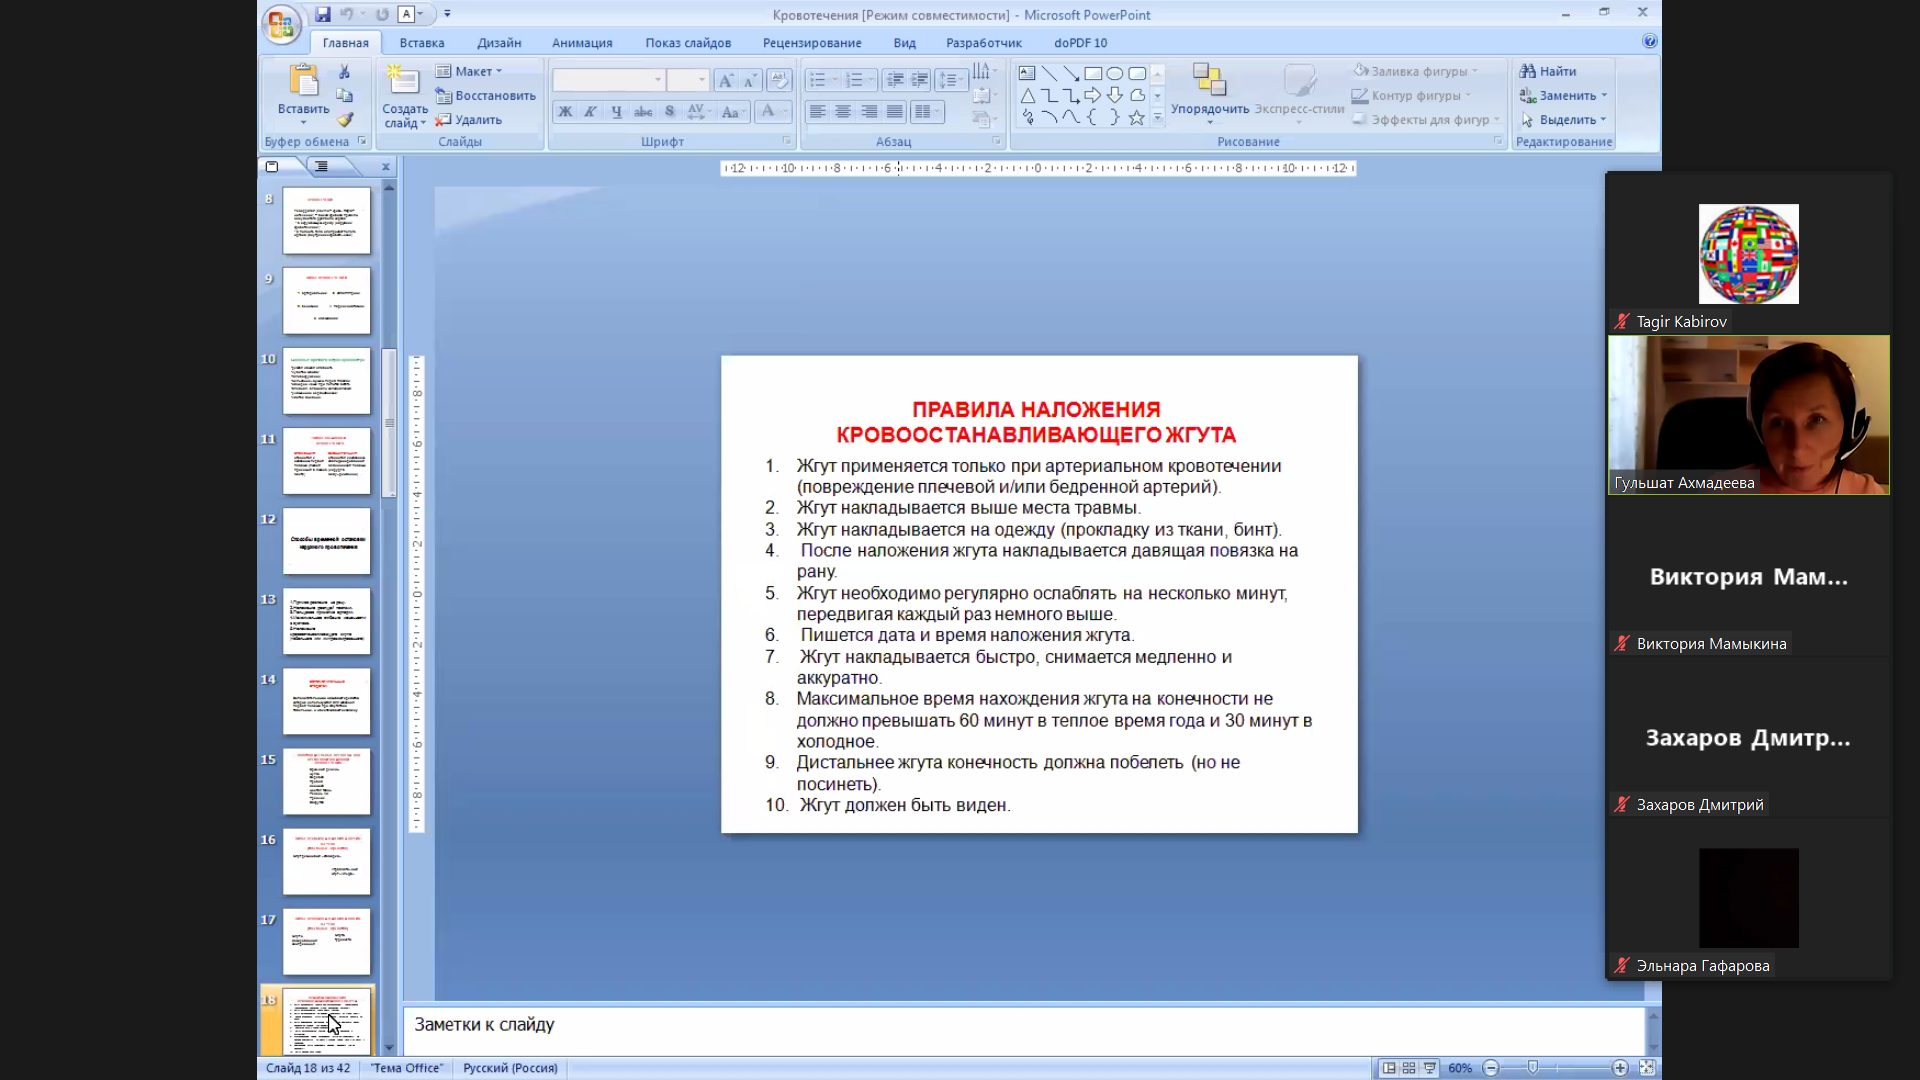This screenshot has width=1920, height=1080.
Task: Click the Save icon in quick access toolbar
Action: click(x=322, y=14)
